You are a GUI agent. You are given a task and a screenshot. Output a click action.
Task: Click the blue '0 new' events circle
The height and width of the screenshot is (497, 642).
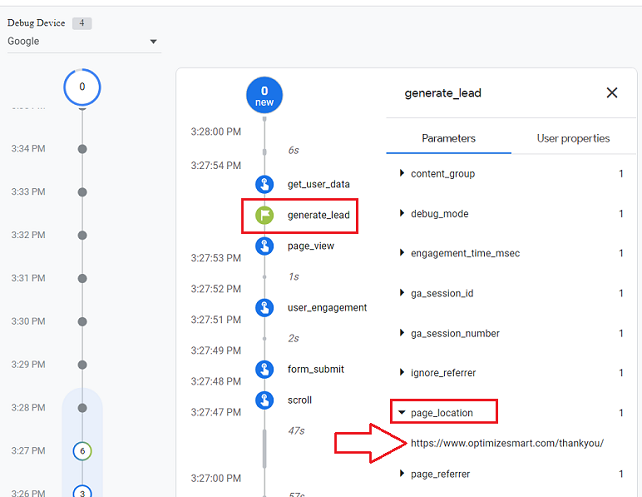(264, 95)
